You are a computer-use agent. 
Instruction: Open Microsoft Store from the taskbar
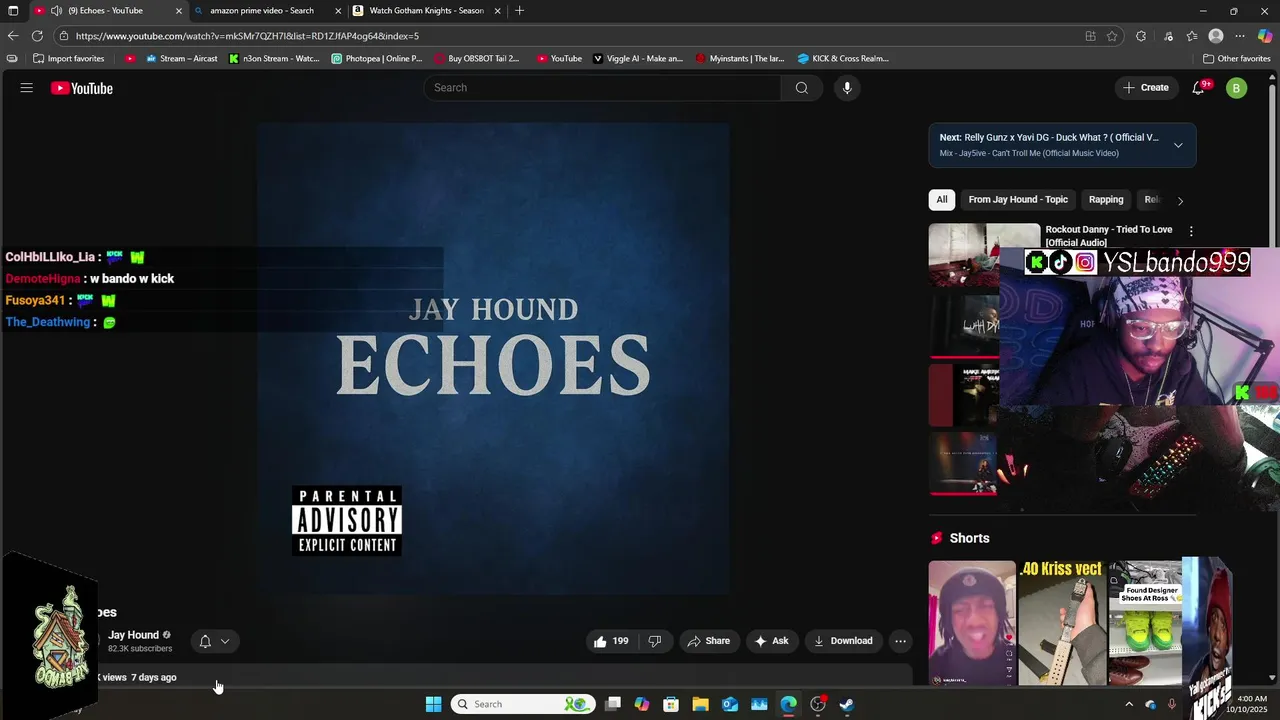pyautogui.click(x=671, y=704)
